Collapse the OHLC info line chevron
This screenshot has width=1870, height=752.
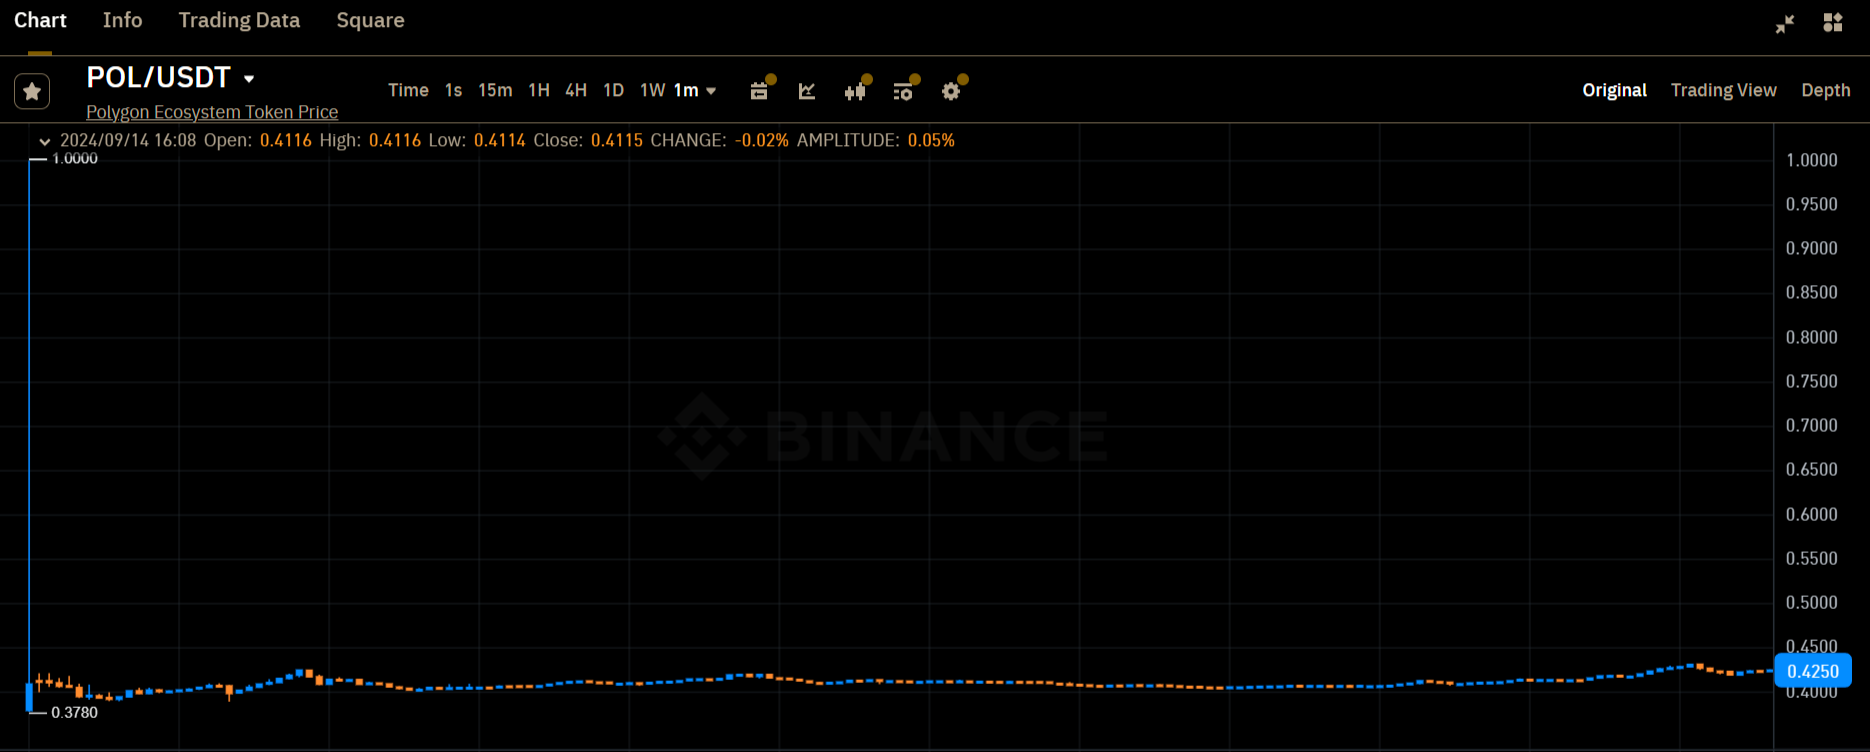pos(44,141)
